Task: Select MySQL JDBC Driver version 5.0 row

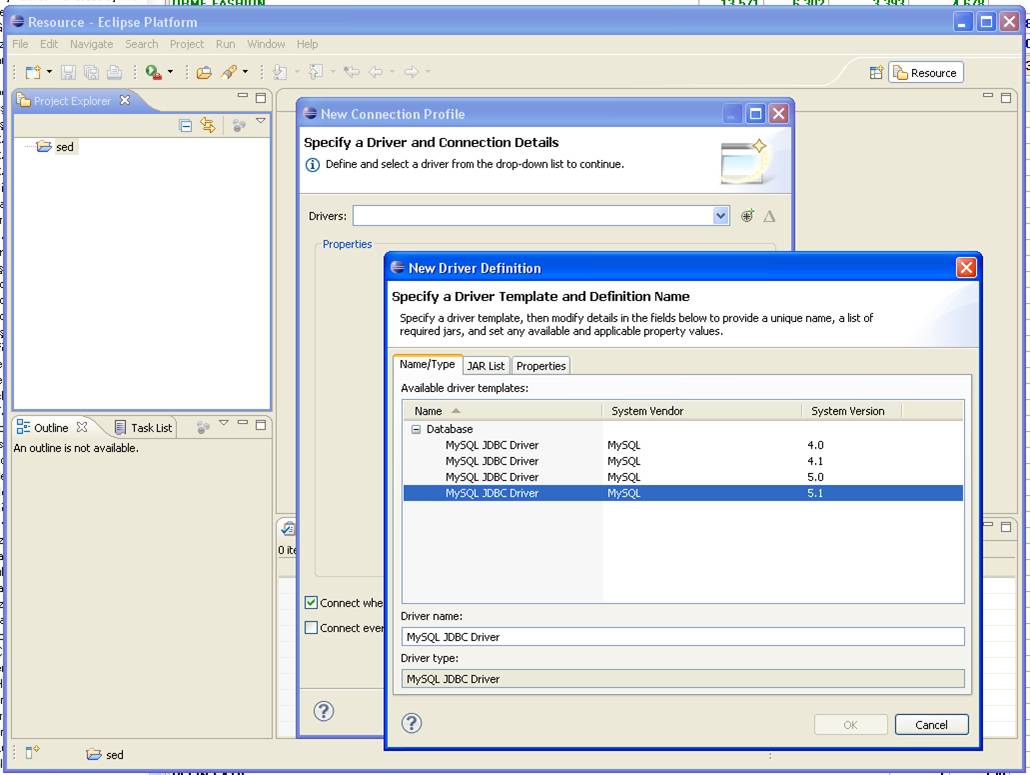Action: point(683,477)
